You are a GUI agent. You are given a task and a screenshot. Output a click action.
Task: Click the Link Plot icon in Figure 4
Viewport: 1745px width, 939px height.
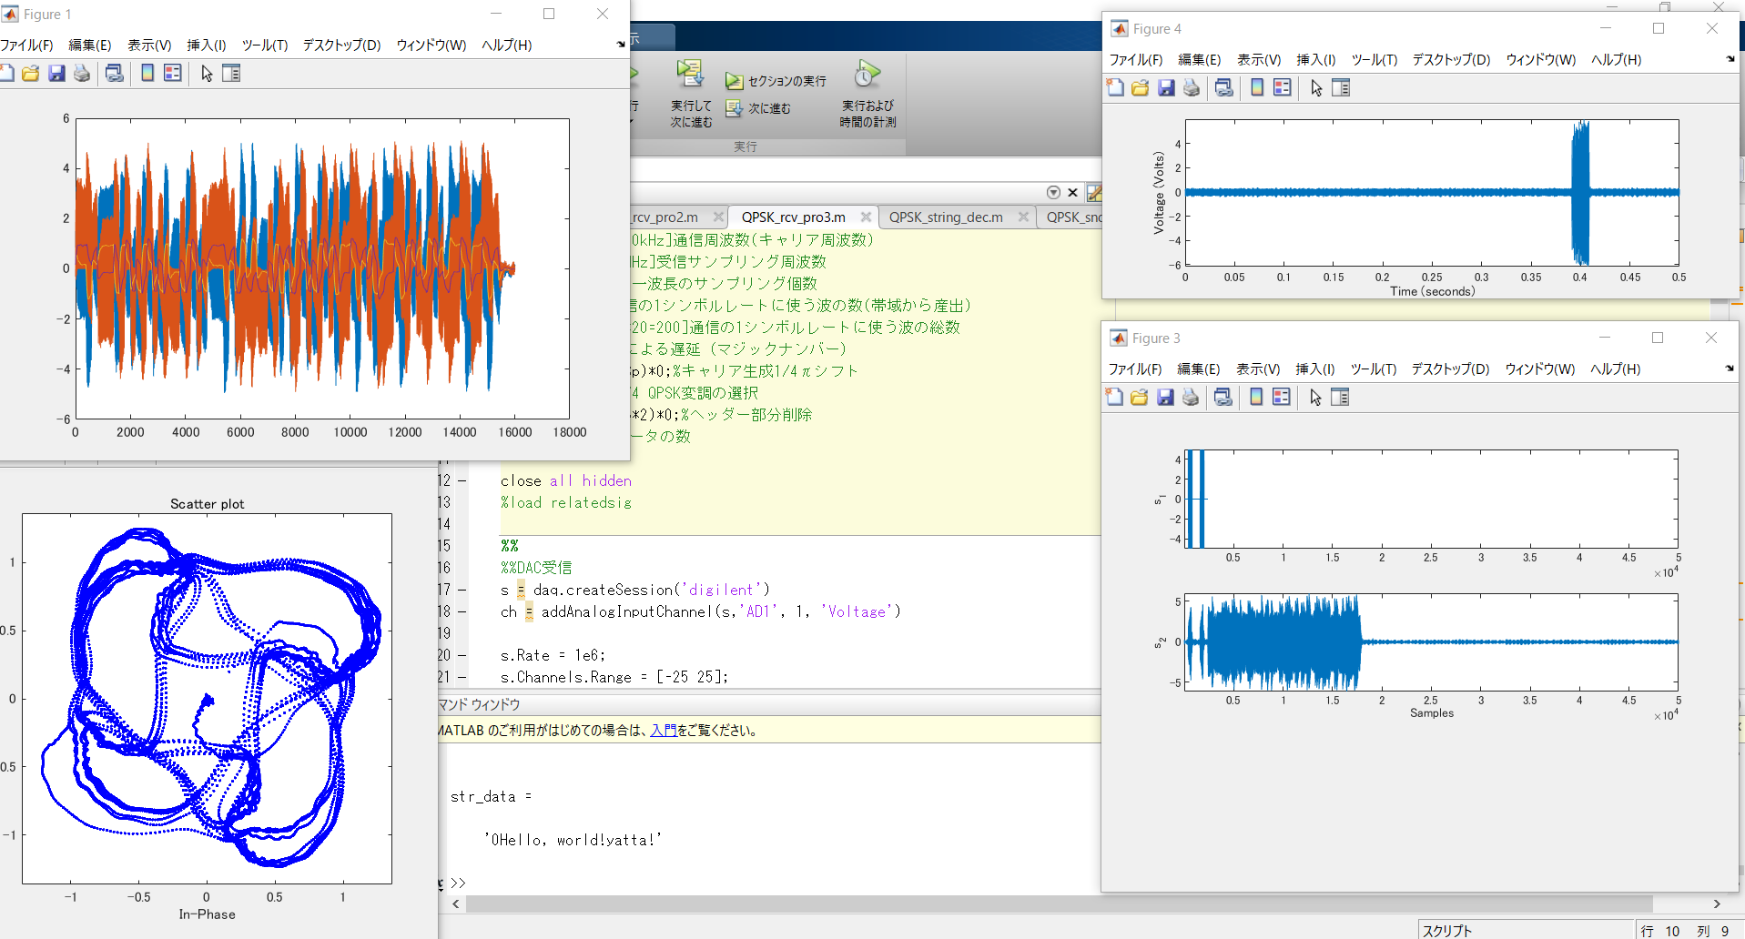click(x=1224, y=88)
